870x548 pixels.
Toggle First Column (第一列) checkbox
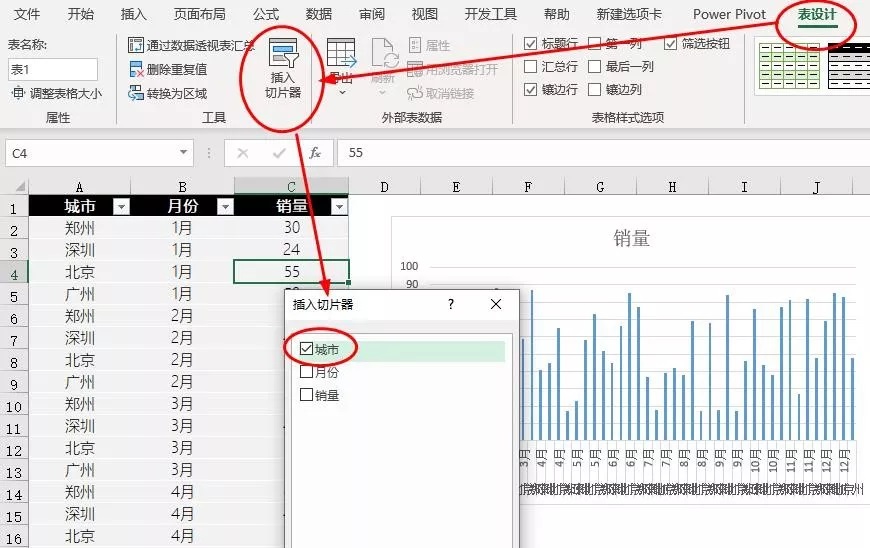(x=594, y=43)
